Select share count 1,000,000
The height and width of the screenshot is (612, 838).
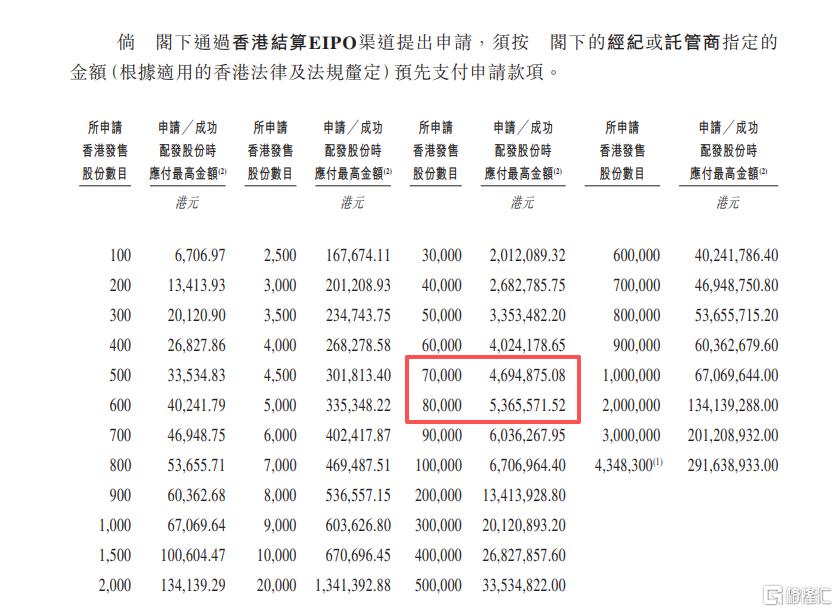[631, 375]
